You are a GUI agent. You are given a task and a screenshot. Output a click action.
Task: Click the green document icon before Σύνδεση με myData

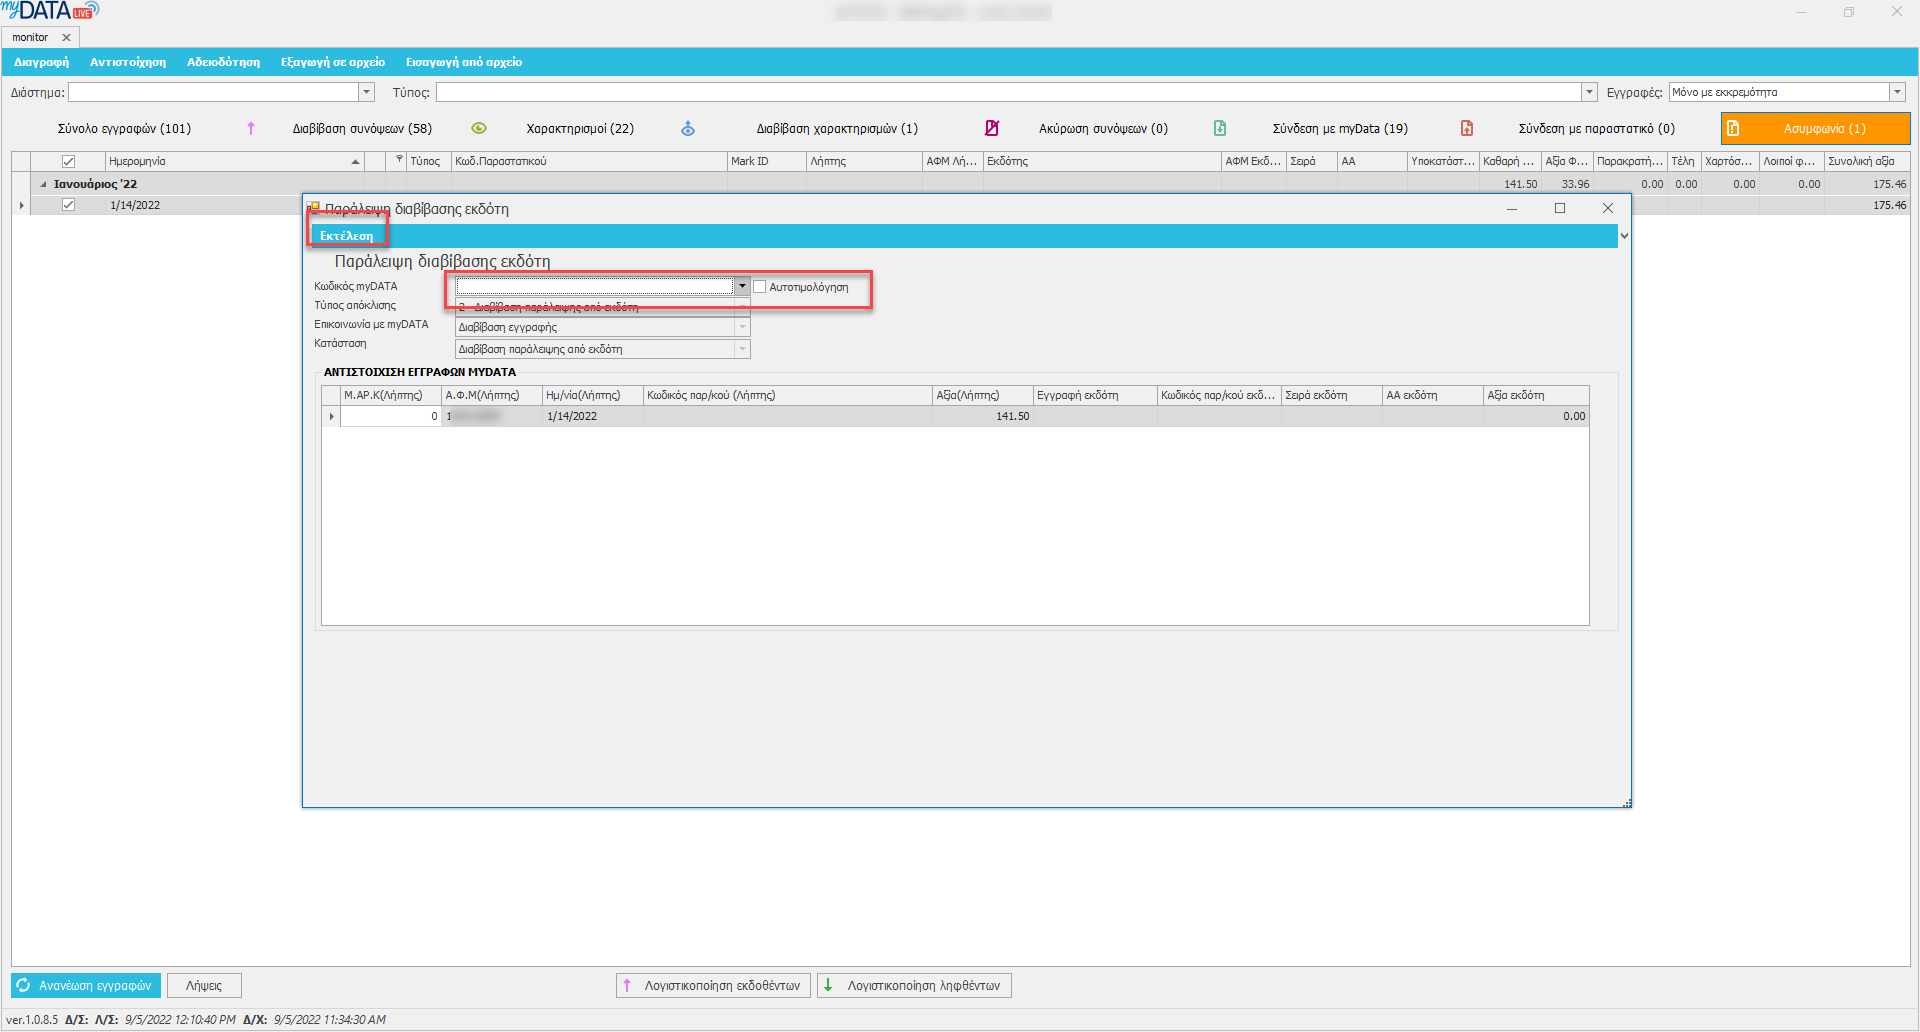click(x=1220, y=129)
